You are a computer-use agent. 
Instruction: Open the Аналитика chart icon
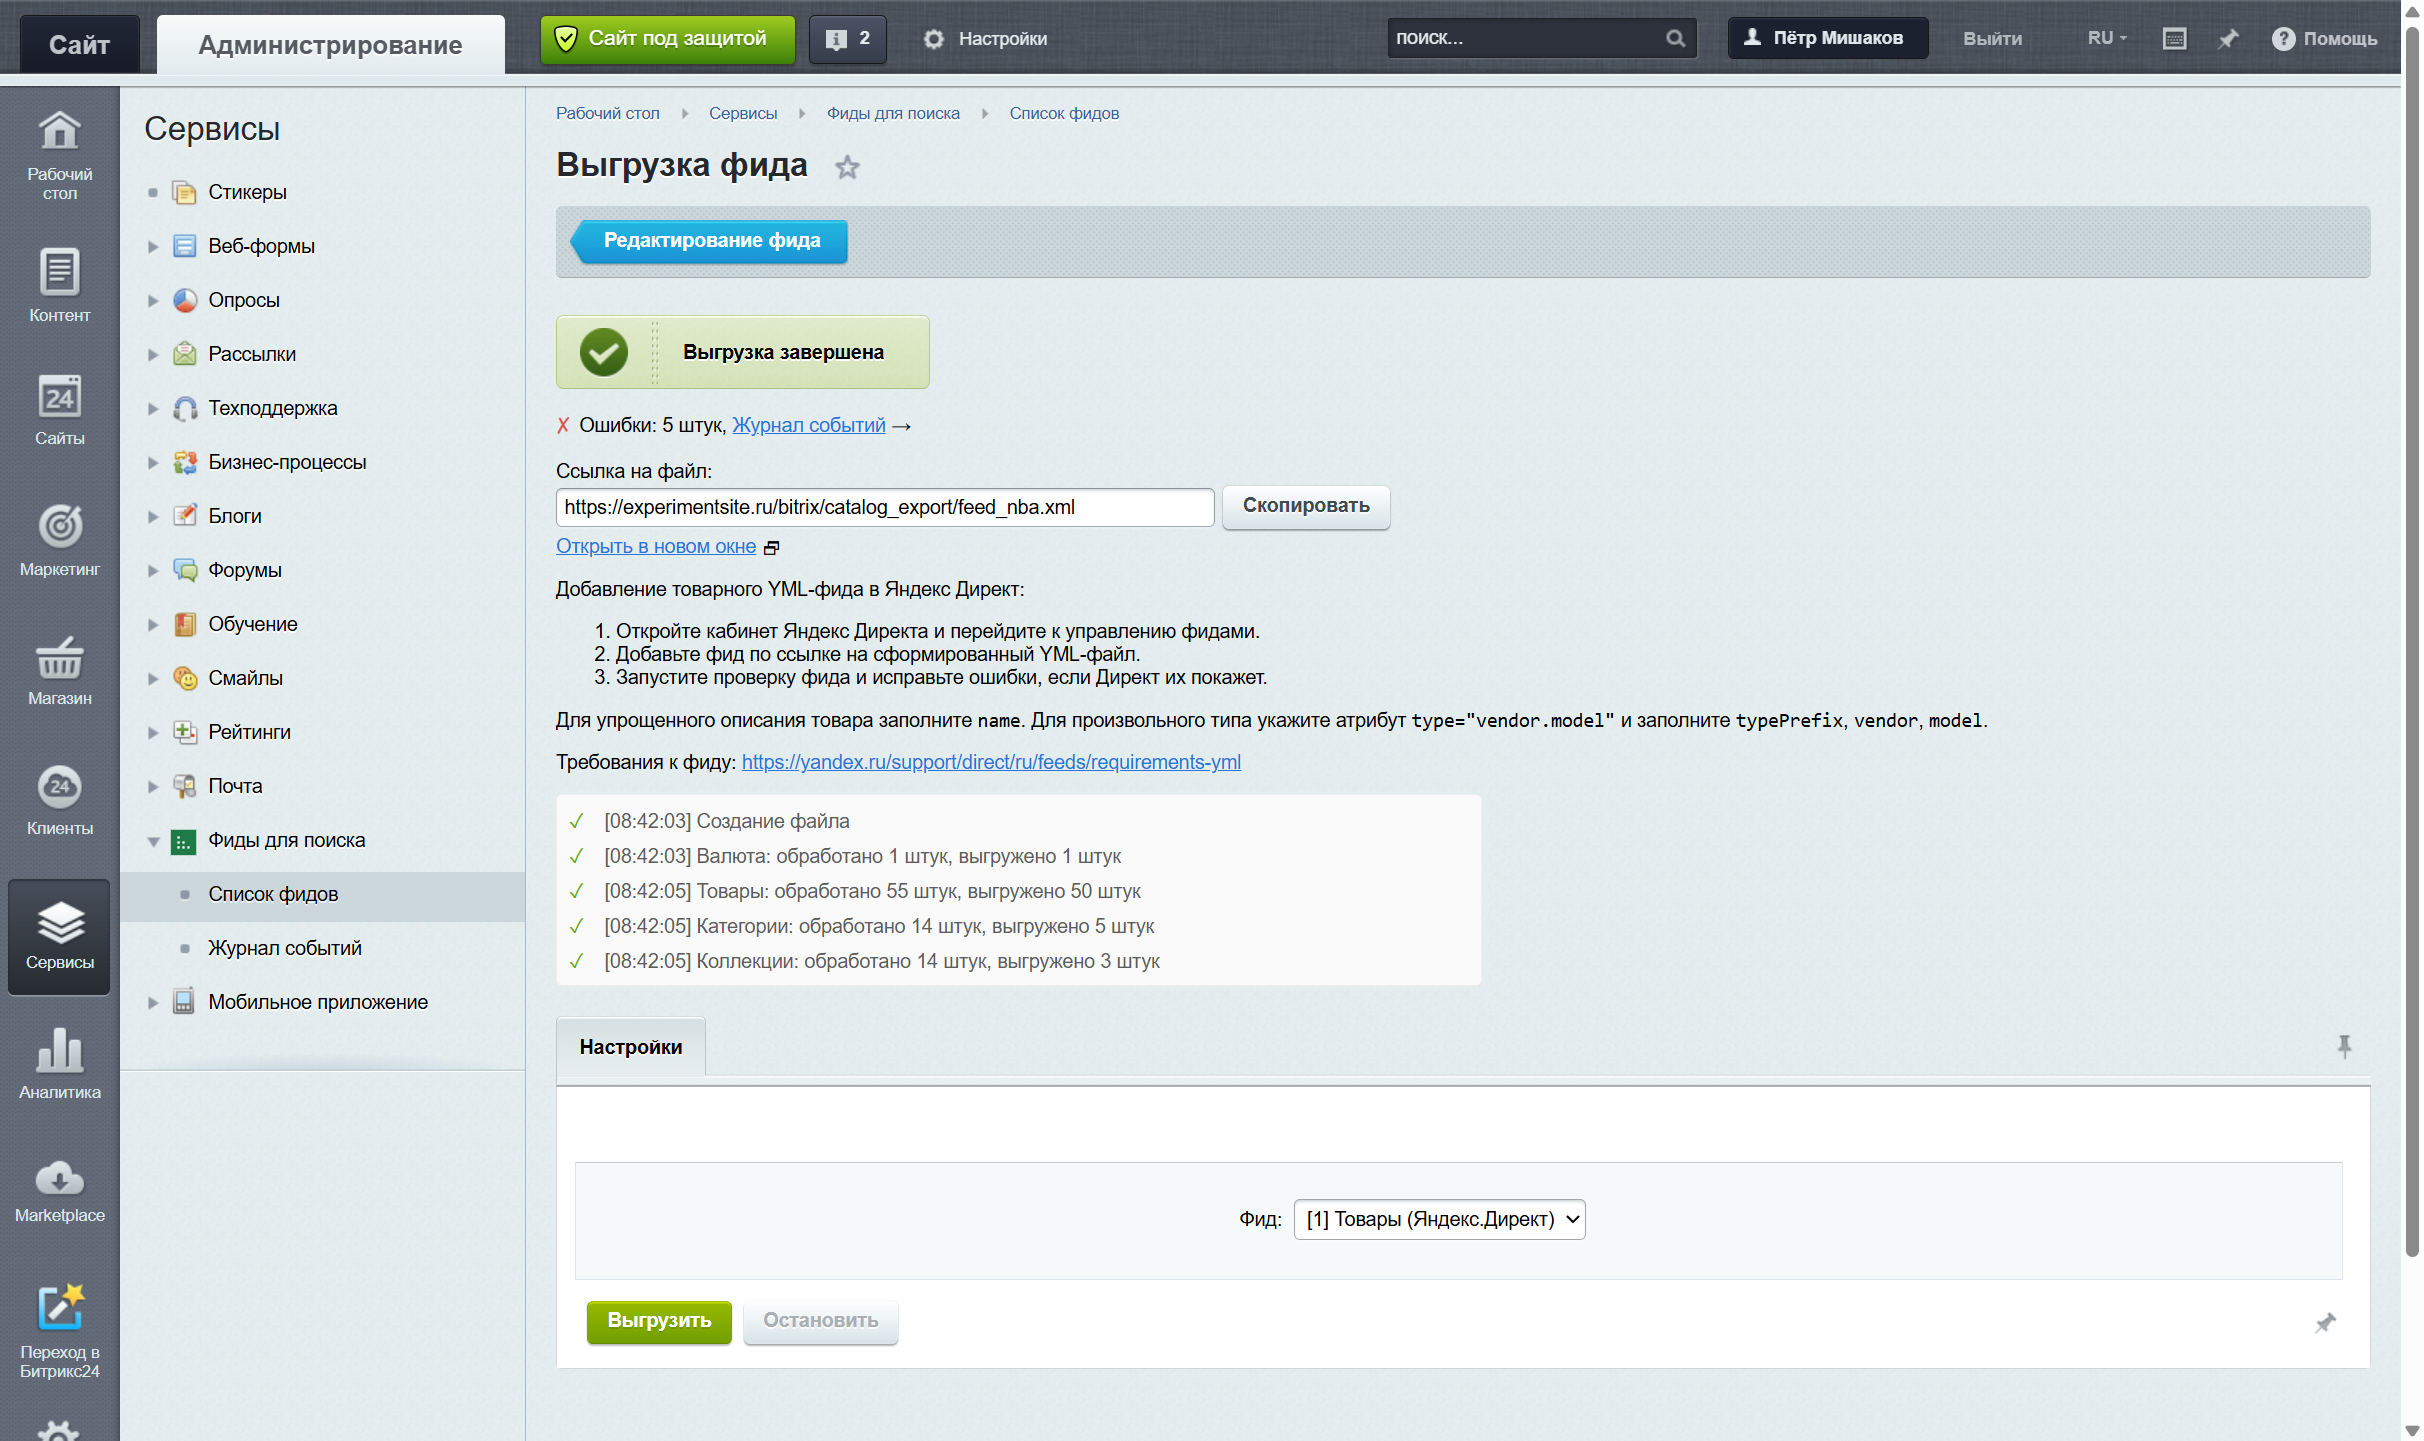point(60,1049)
